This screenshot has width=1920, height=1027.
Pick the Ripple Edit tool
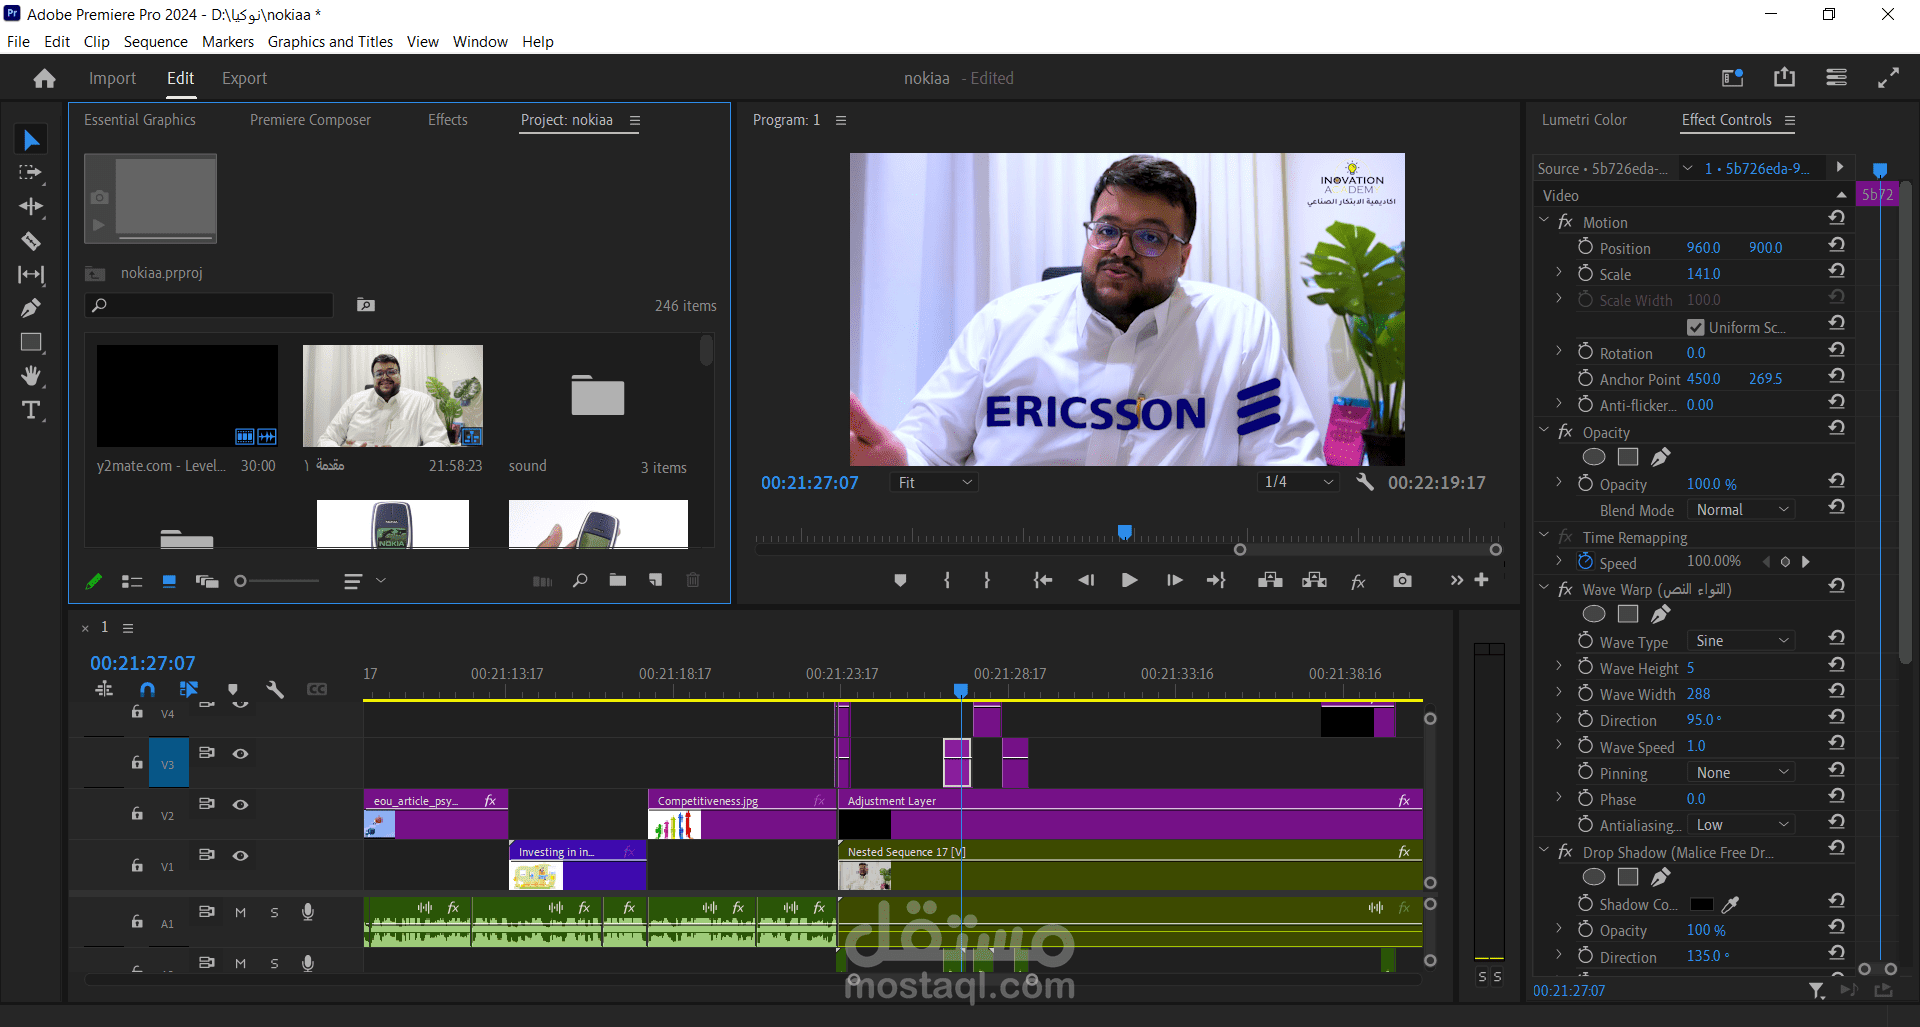31,207
